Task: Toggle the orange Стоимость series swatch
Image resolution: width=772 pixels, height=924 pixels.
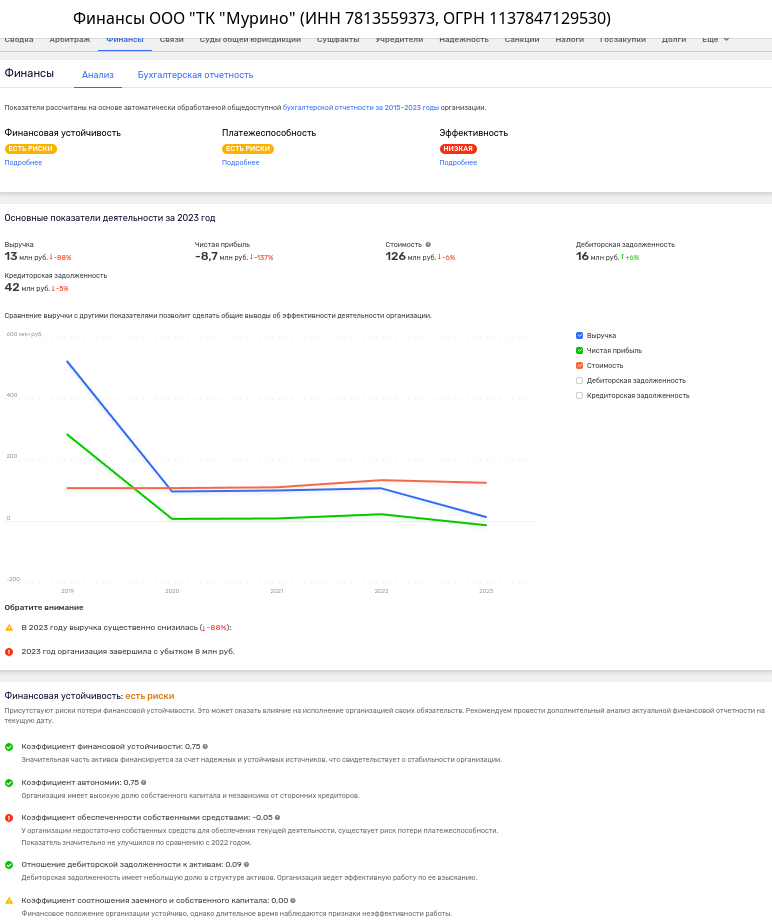Action: click(580, 365)
